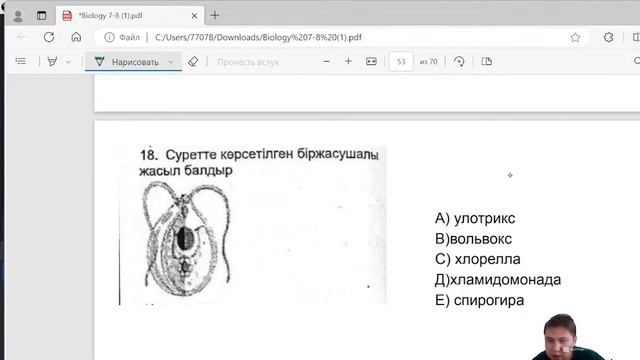The width and height of the screenshot is (640, 360).
Task: Click the fit to width icon
Action: [371, 62]
